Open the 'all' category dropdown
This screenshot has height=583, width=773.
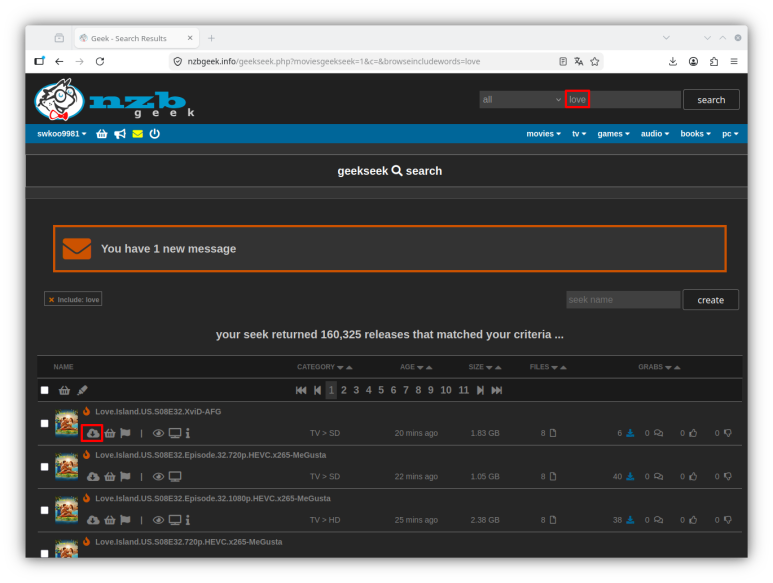[x=522, y=100]
